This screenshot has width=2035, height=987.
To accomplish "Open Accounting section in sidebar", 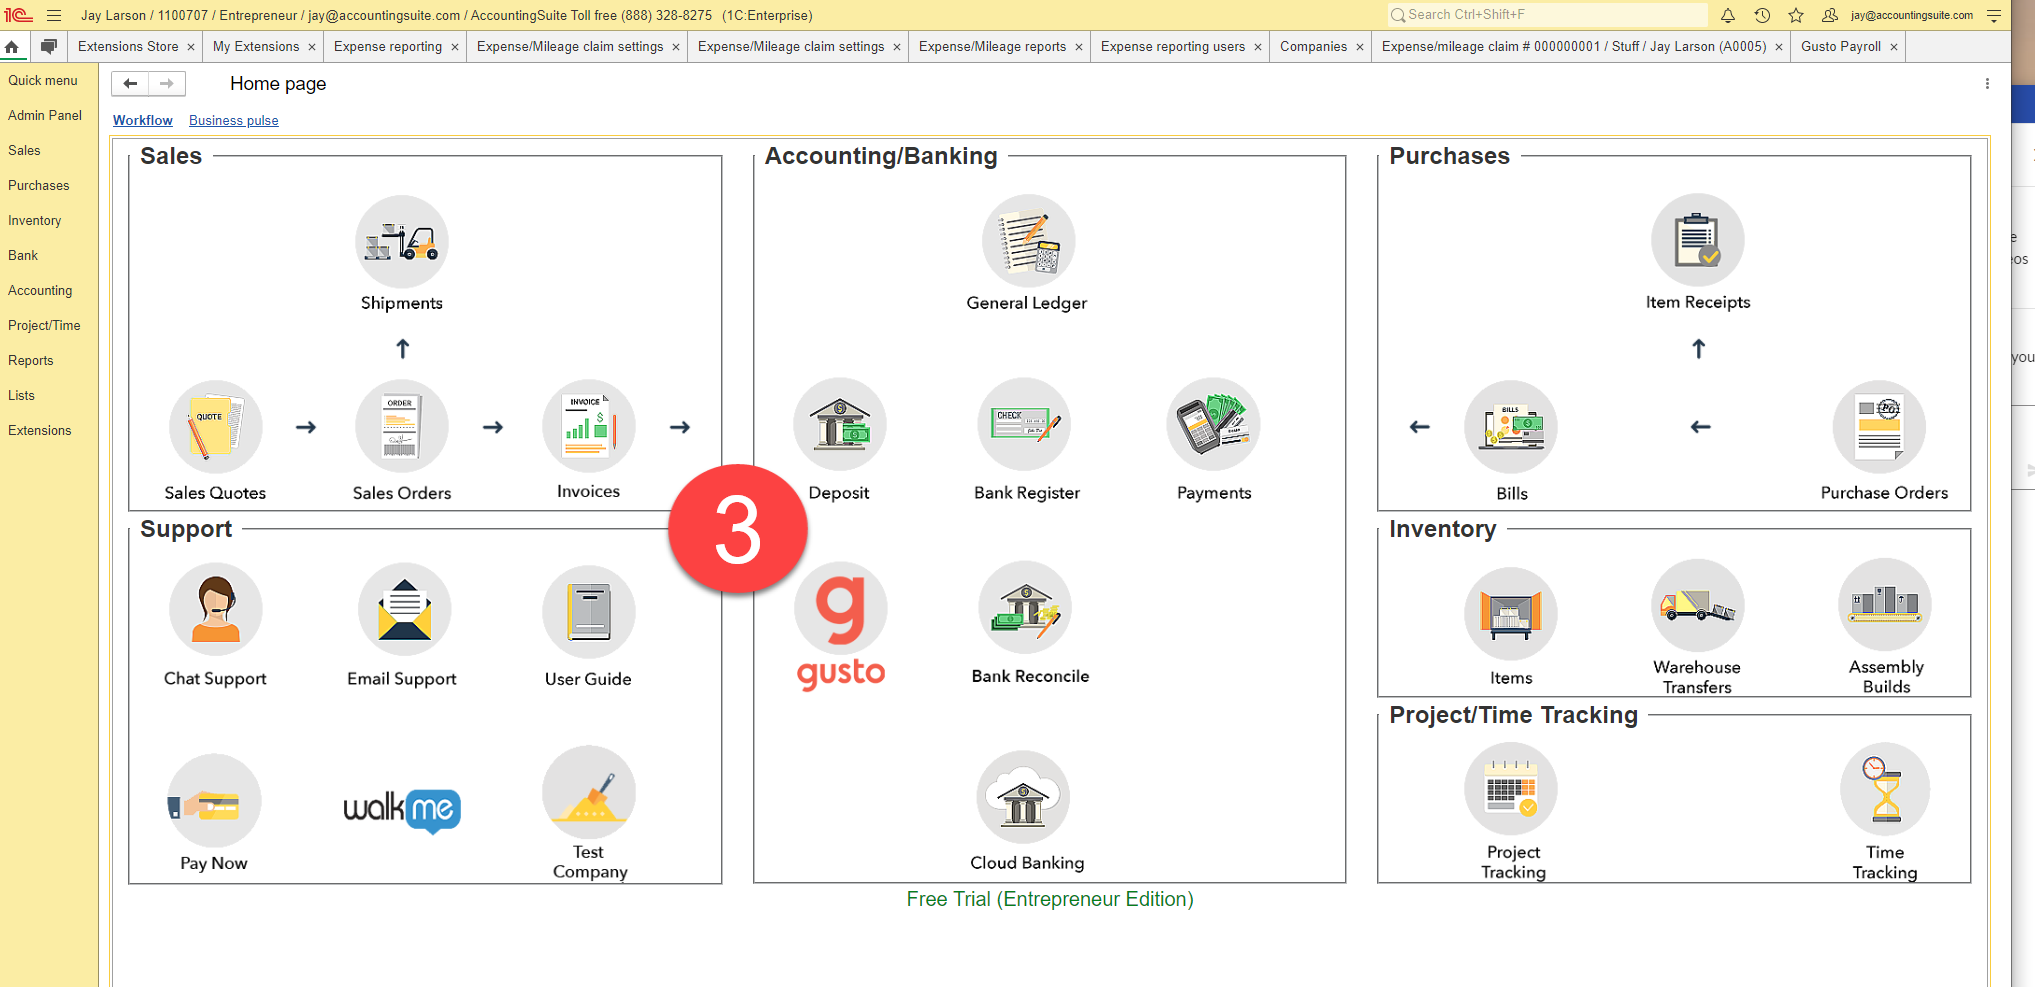I will point(40,290).
